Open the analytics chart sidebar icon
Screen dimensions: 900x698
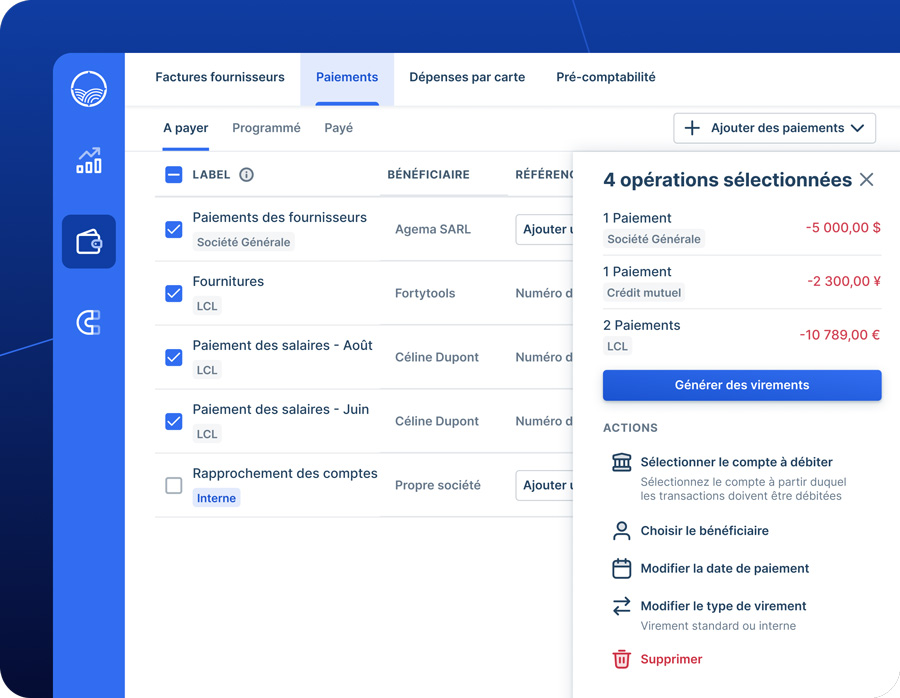(x=89, y=161)
